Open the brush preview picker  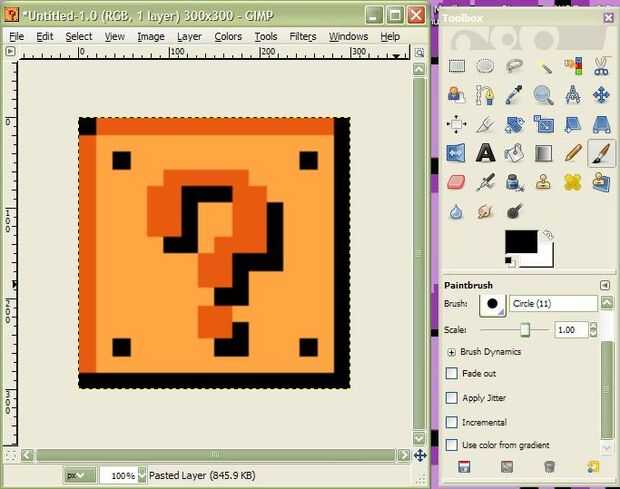coord(492,304)
